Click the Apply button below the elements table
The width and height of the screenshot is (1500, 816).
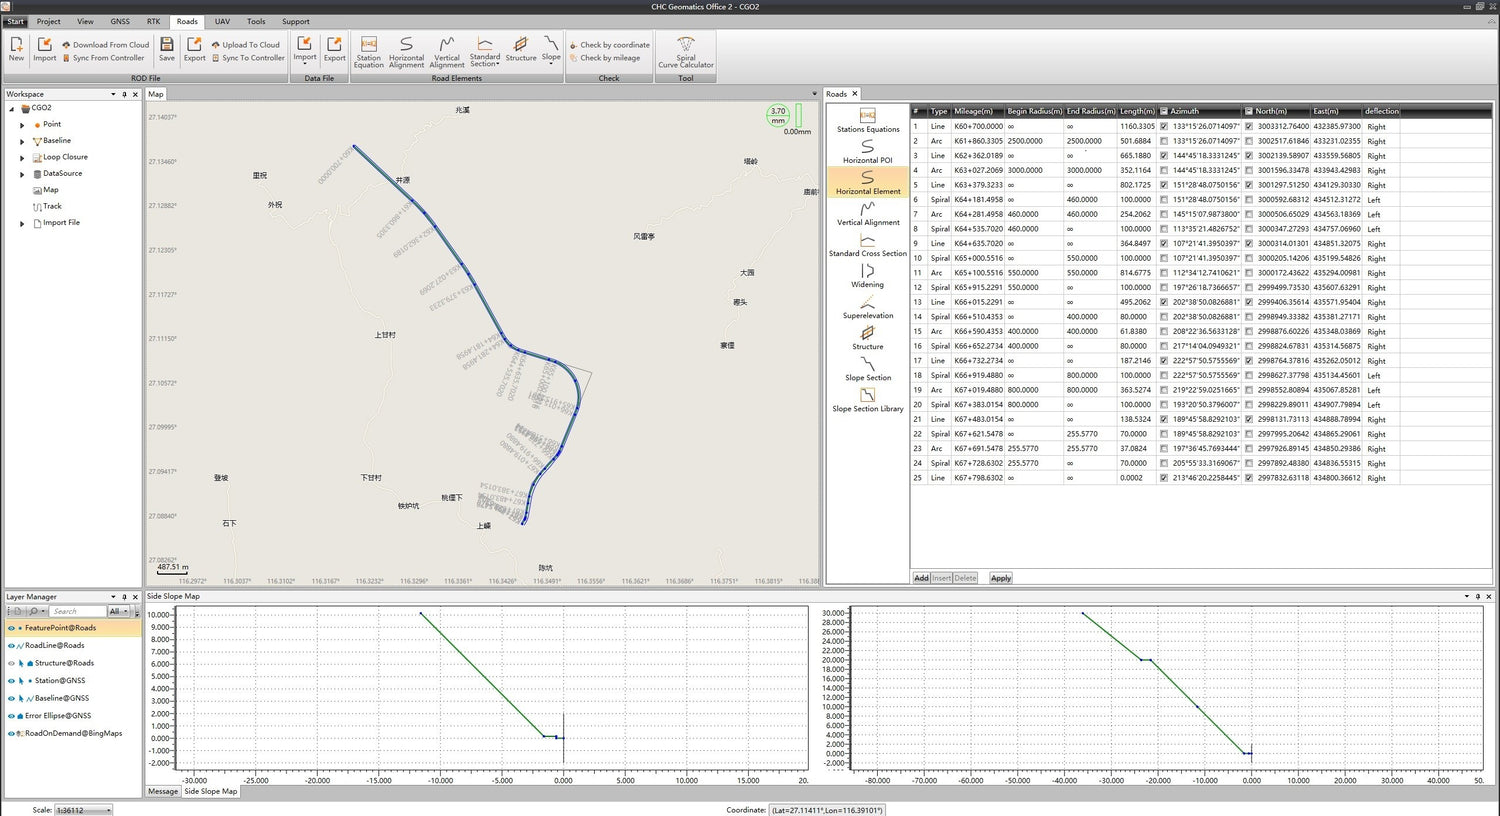(999, 577)
